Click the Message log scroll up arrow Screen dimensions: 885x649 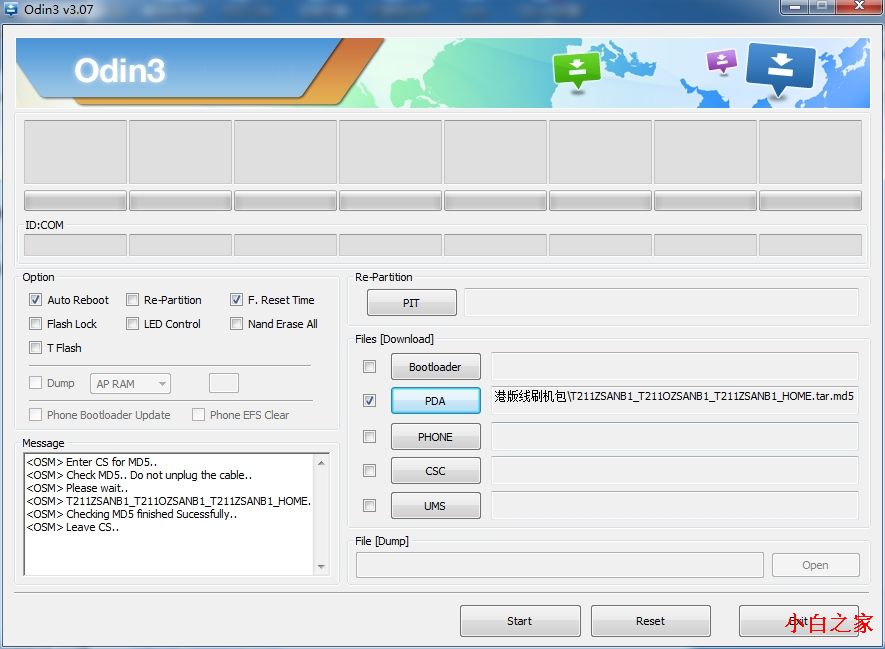click(321, 463)
